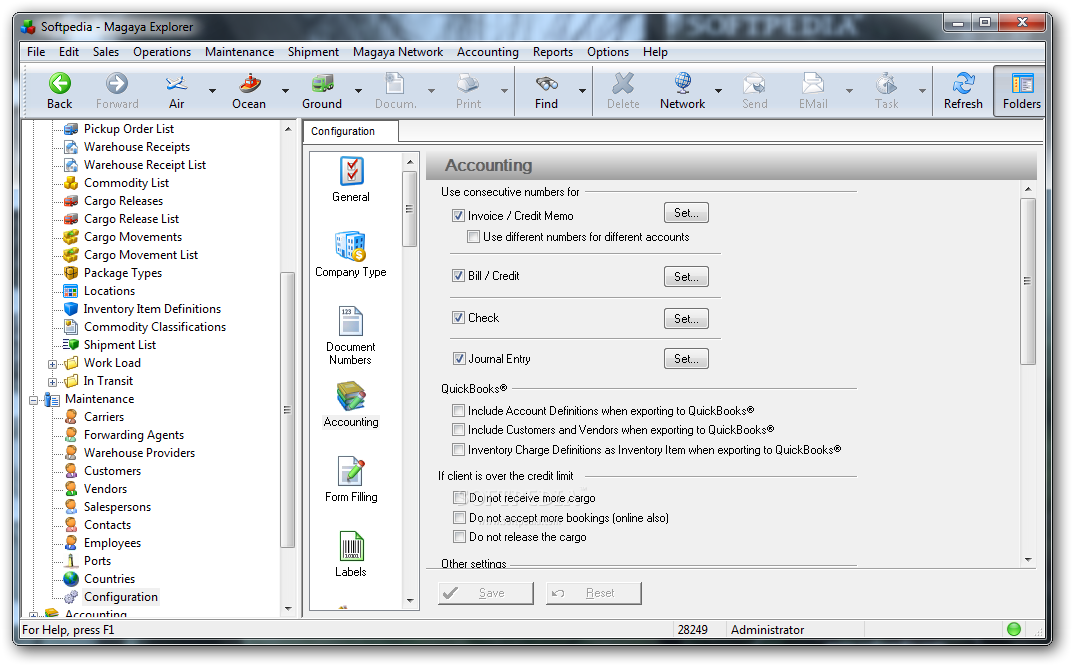This screenshot has width=1073, height=666.
Task: Open General configuration section icon
Action: [351, 171]
